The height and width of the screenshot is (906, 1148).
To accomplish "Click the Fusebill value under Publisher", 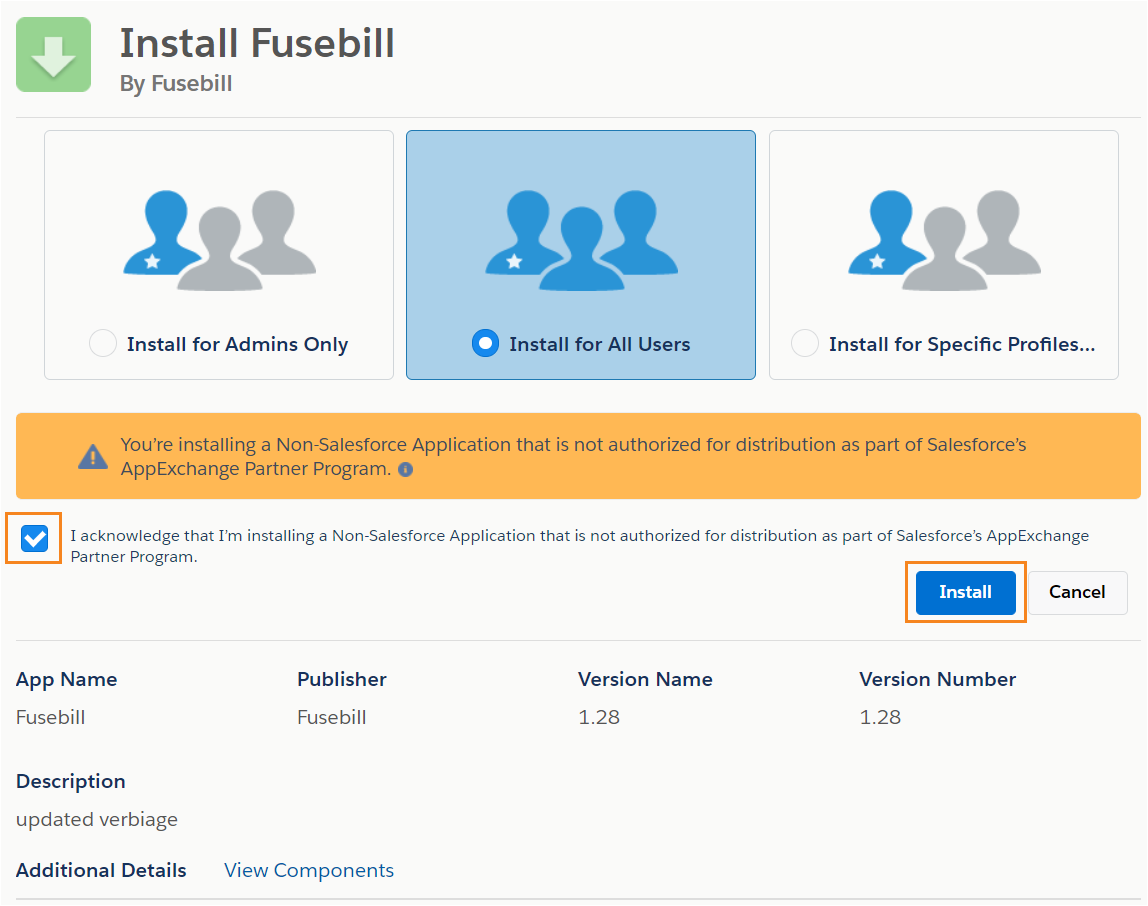I will coord(332,717).
